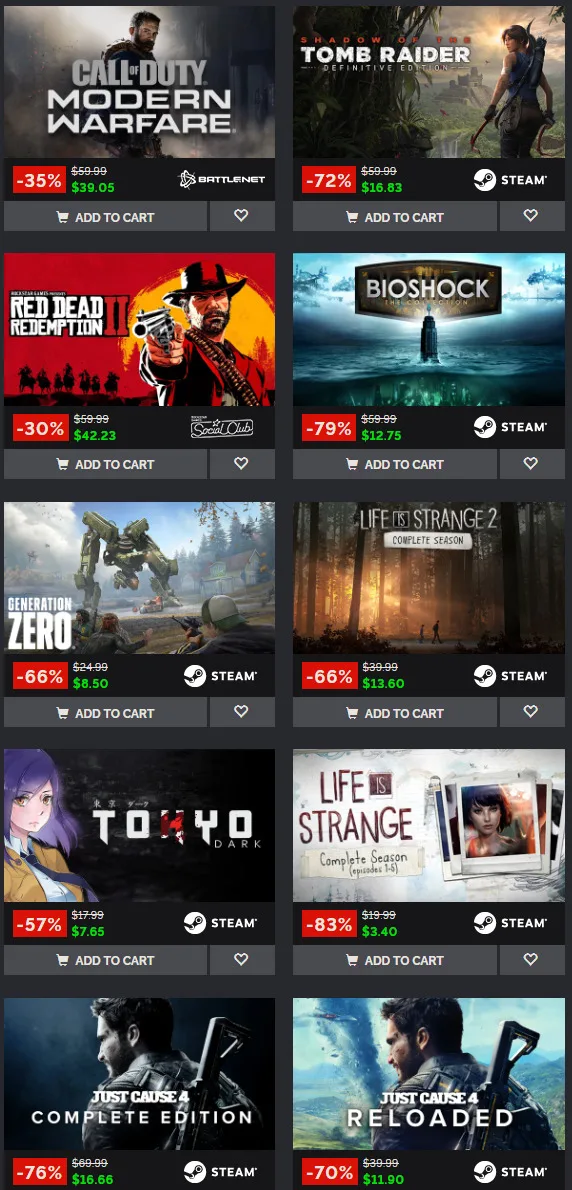The image size is (572, 1190).
Task: Toggle wishlist heart for Call of Duty Modern Warfare
Action: 242,216
